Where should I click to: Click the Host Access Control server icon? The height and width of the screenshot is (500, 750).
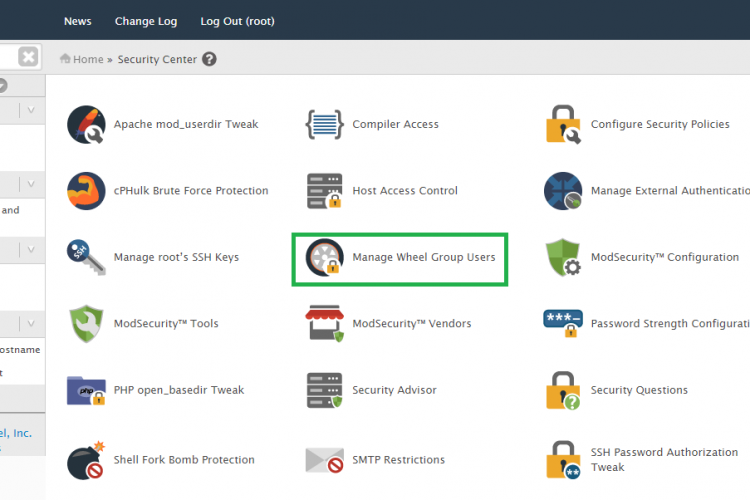coord(324,191)
